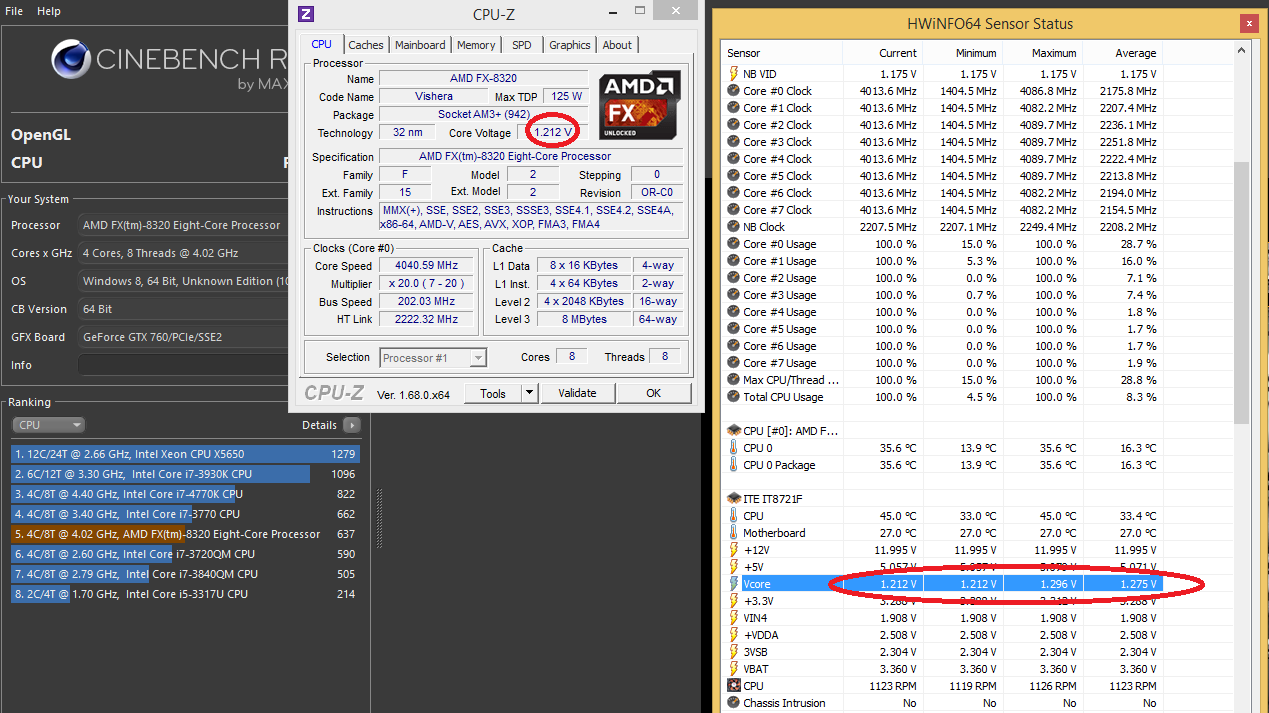Viewport: 1269px width, 713px height.
Task: Click the Info input field in Cinebench
Action: coord(183,365)
